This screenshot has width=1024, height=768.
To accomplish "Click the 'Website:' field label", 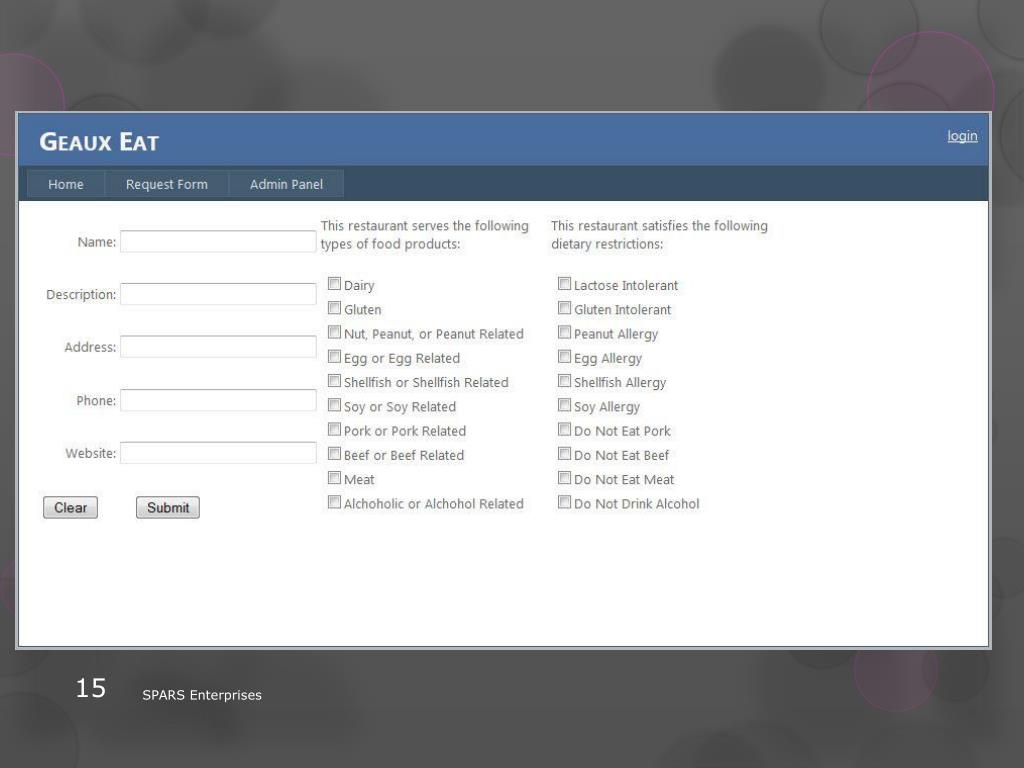I will coord(91,453).
